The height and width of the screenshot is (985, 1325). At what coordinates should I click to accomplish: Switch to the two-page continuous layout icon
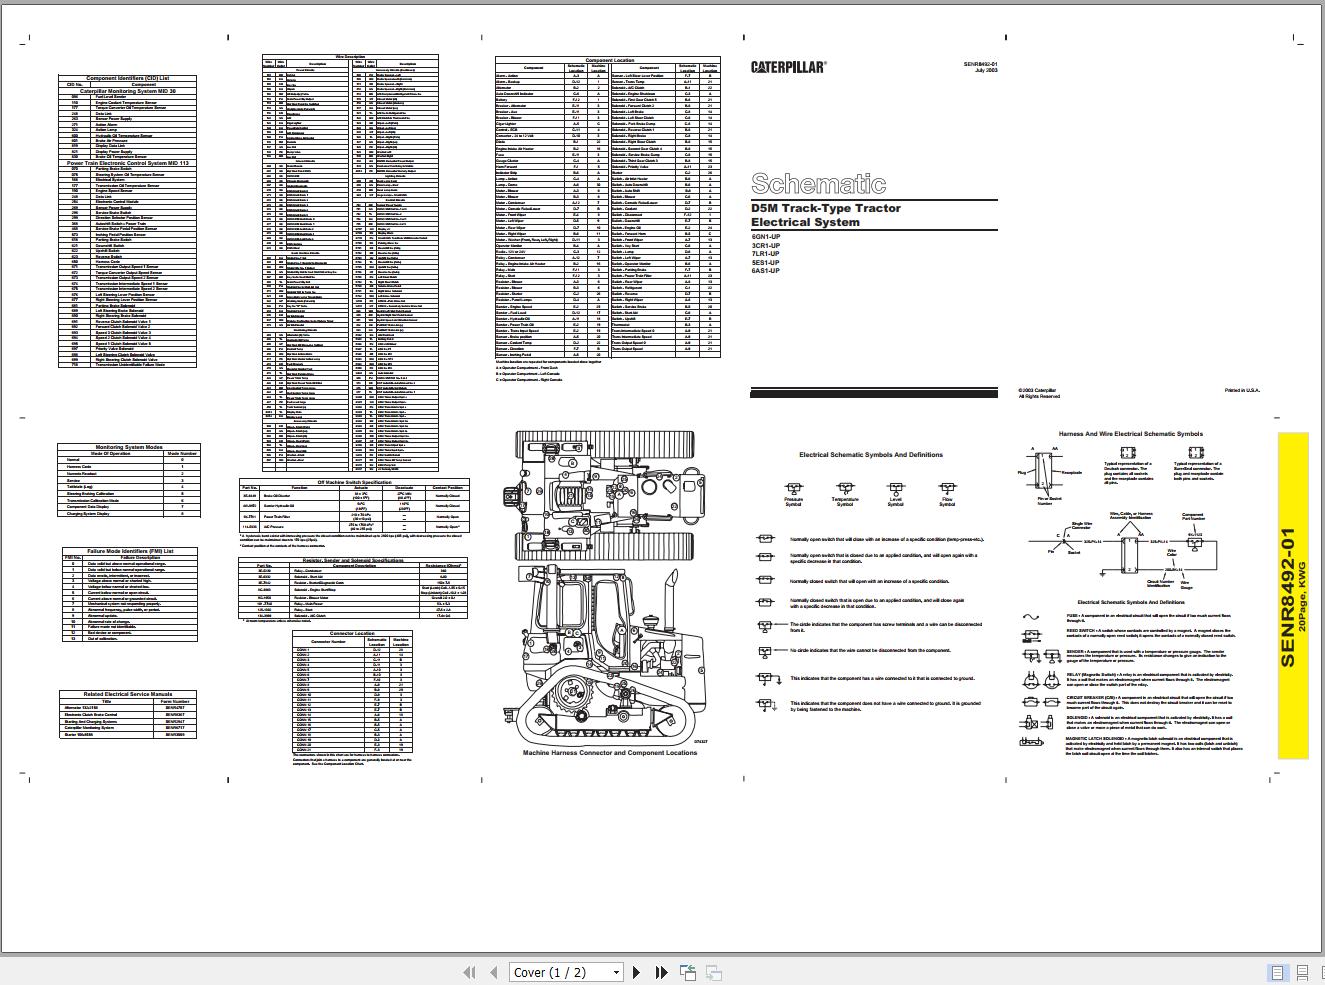point(1302,971)
